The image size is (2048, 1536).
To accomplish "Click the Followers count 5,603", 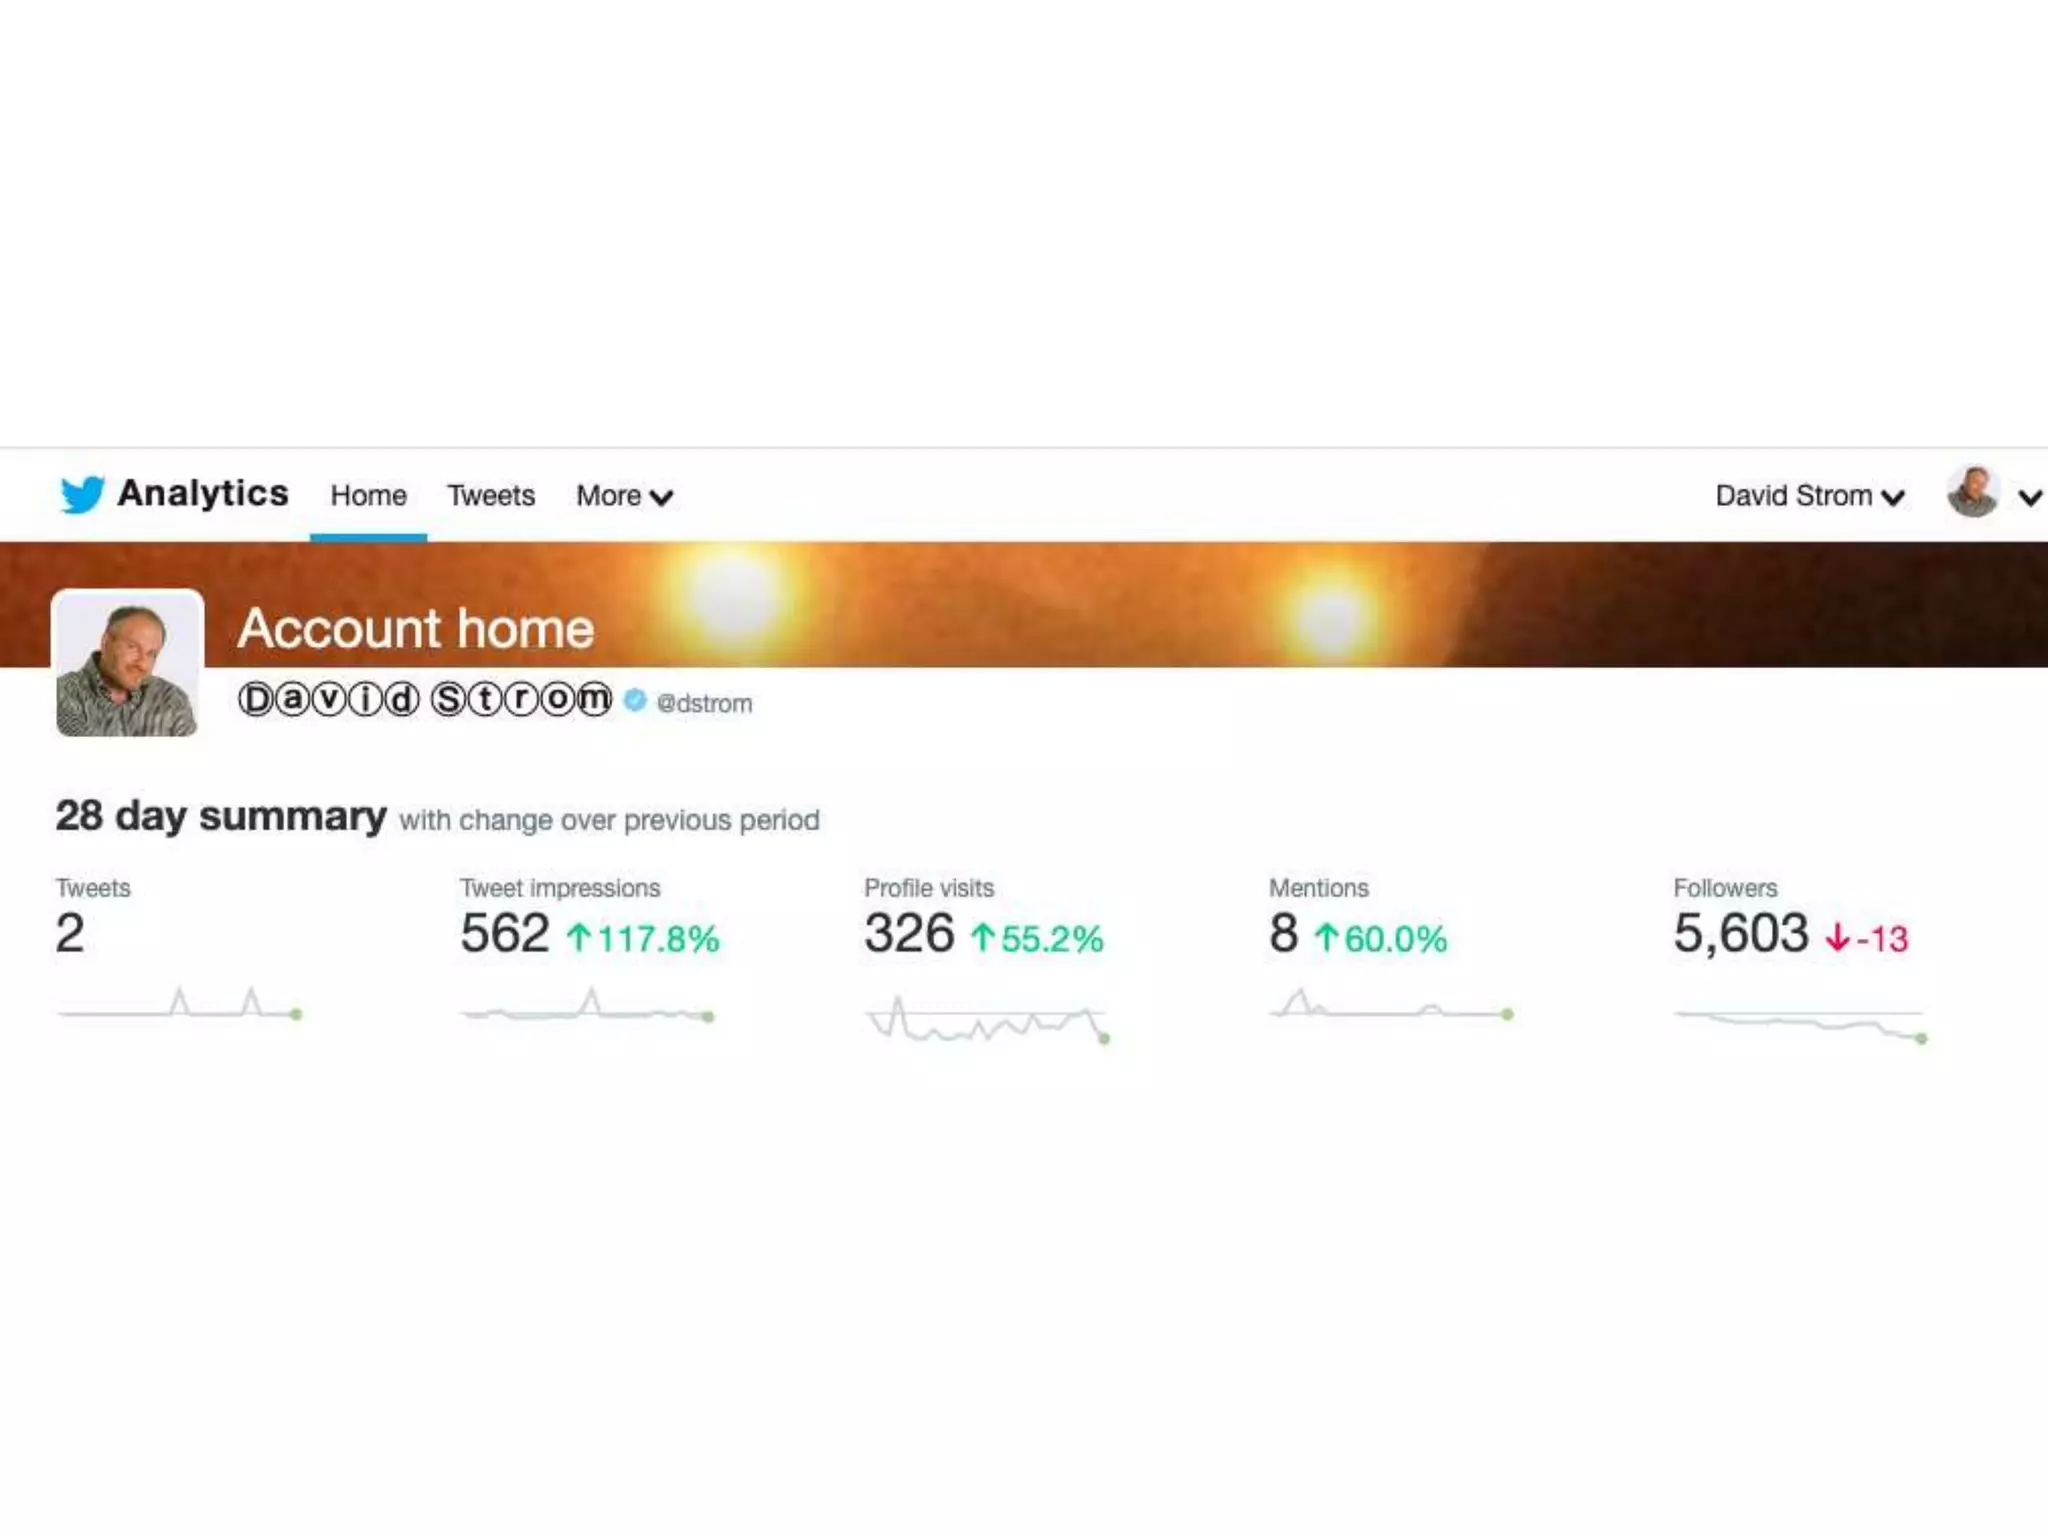I will pyautogui.click(x=1741, y=934).
